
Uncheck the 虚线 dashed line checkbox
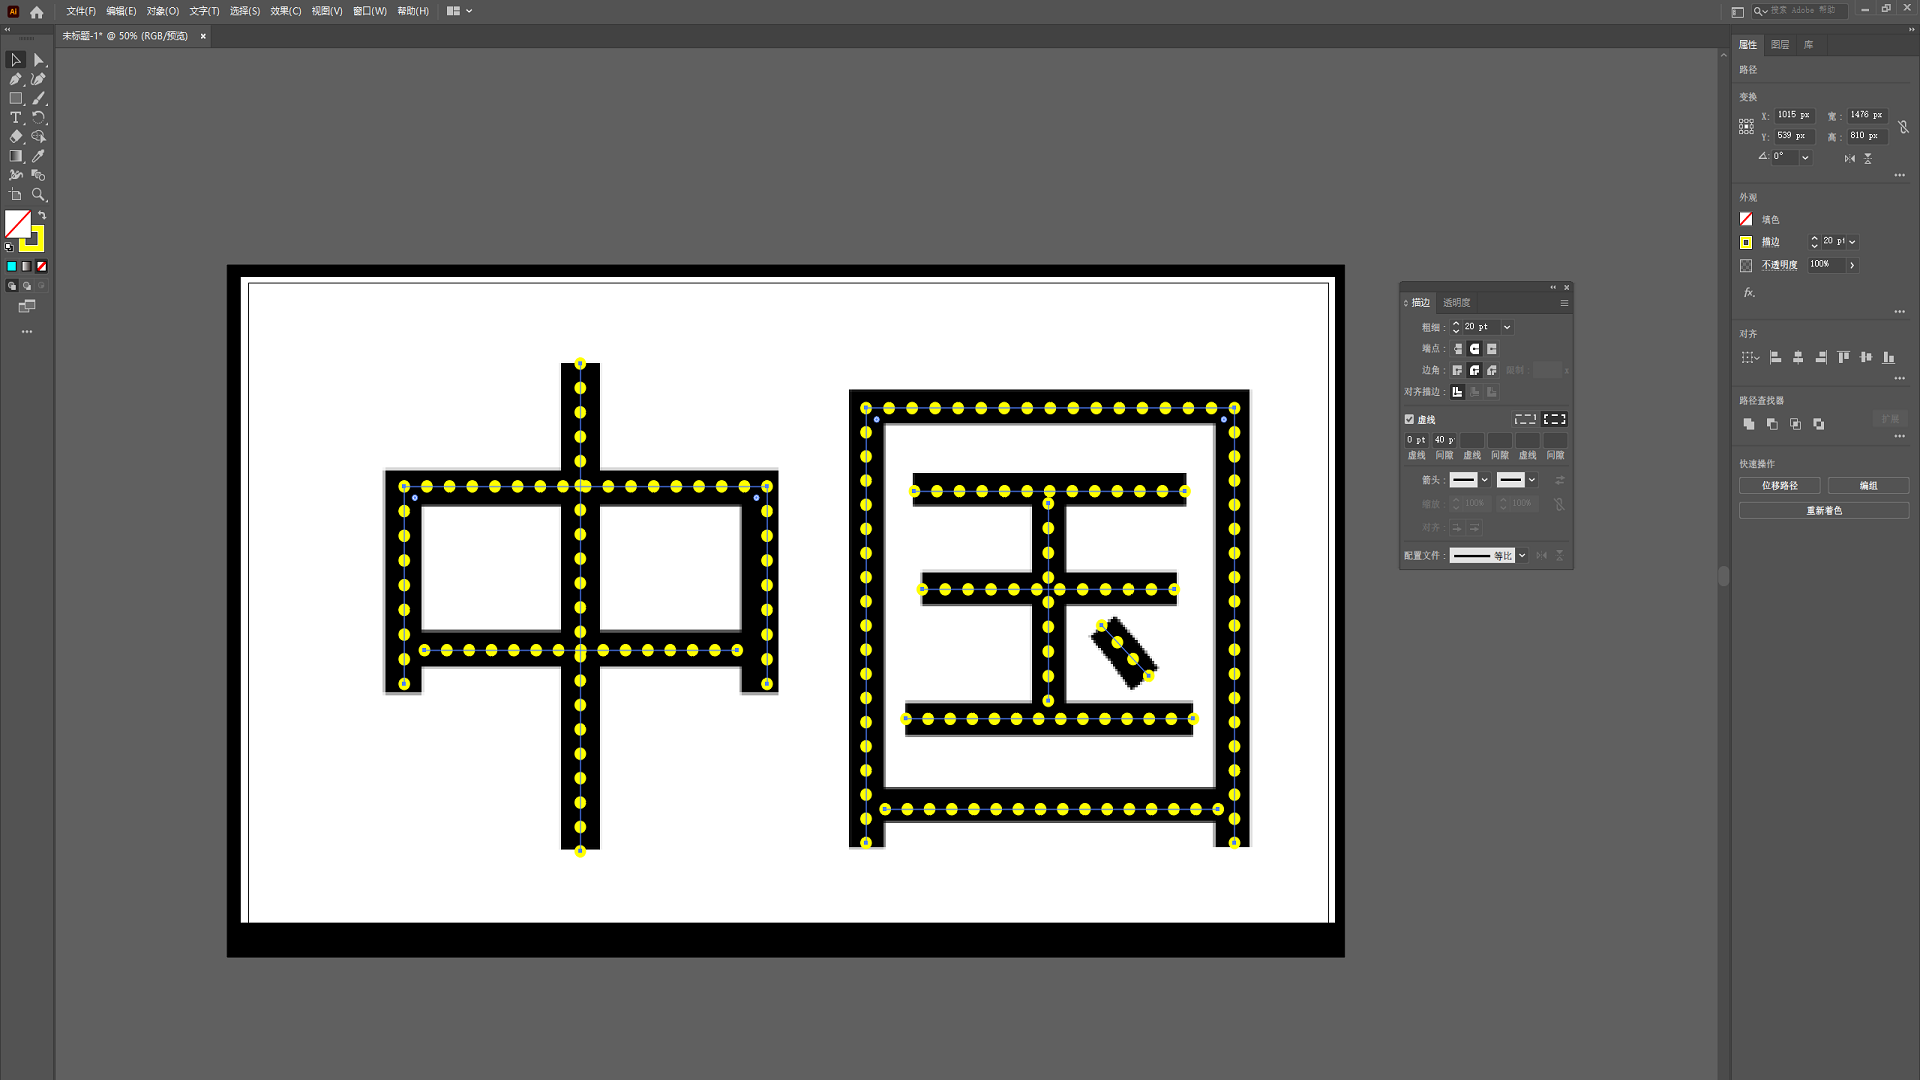[x=1409, y=420]
